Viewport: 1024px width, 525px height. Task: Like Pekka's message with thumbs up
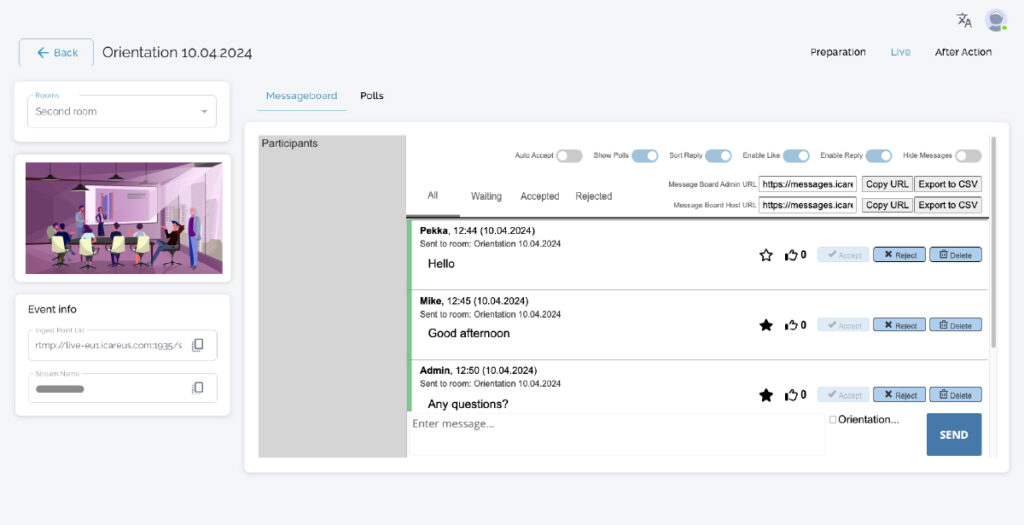point(792,255)
